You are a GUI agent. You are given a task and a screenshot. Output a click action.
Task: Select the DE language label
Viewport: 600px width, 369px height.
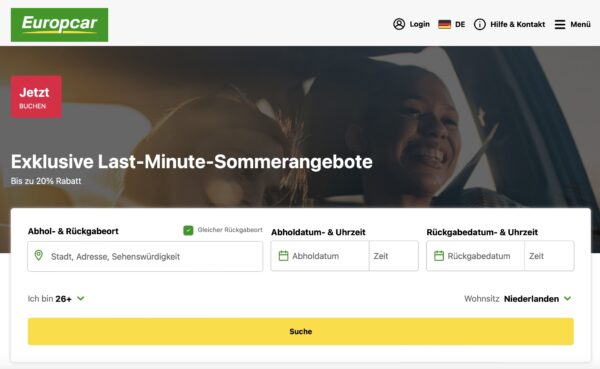(460, 24)
